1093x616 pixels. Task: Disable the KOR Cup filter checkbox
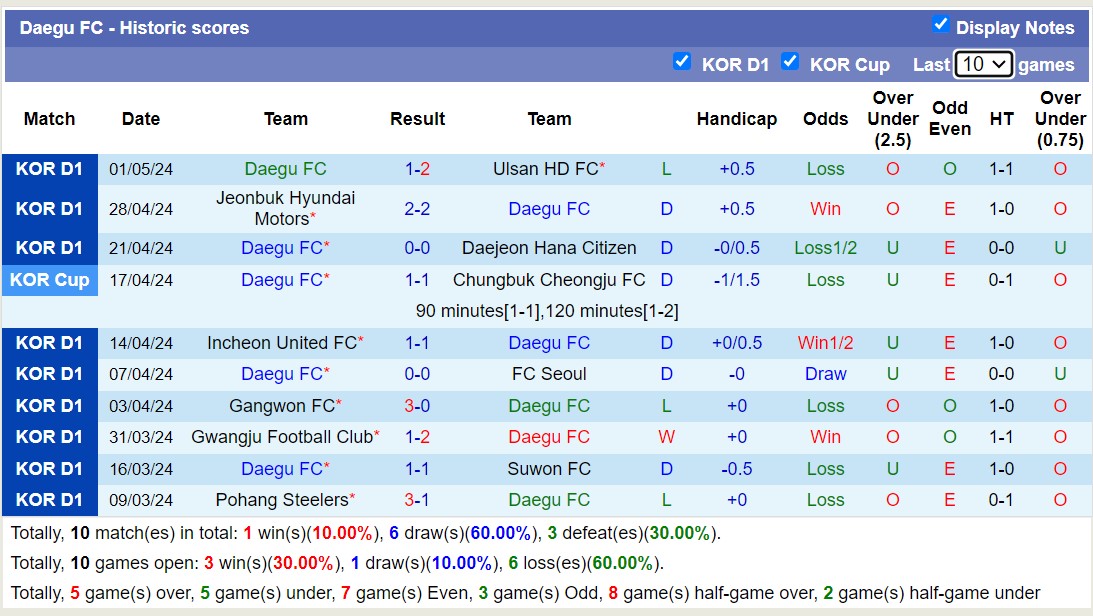click(x=790, y=61)
